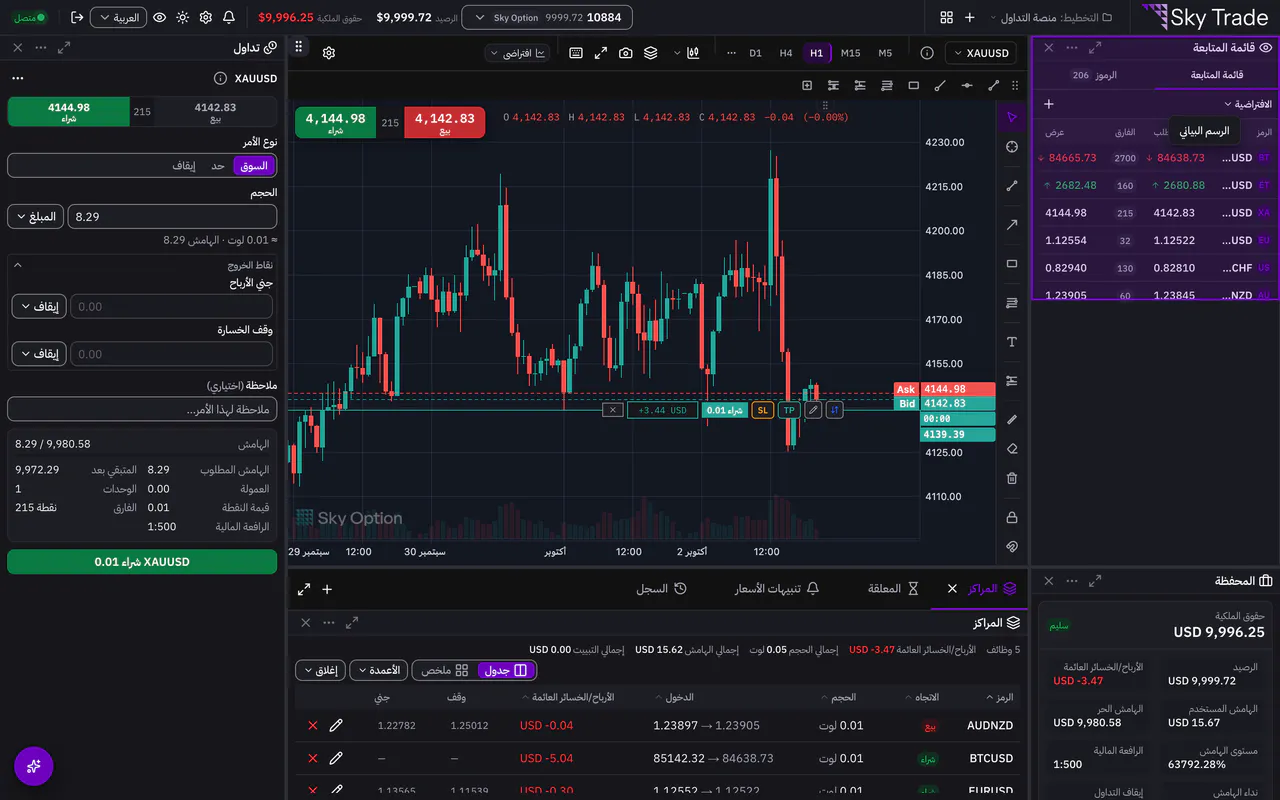Click the logout icon in top bar
The image size is (1280, 800).
pyautogui.click(x=77, y=17)
